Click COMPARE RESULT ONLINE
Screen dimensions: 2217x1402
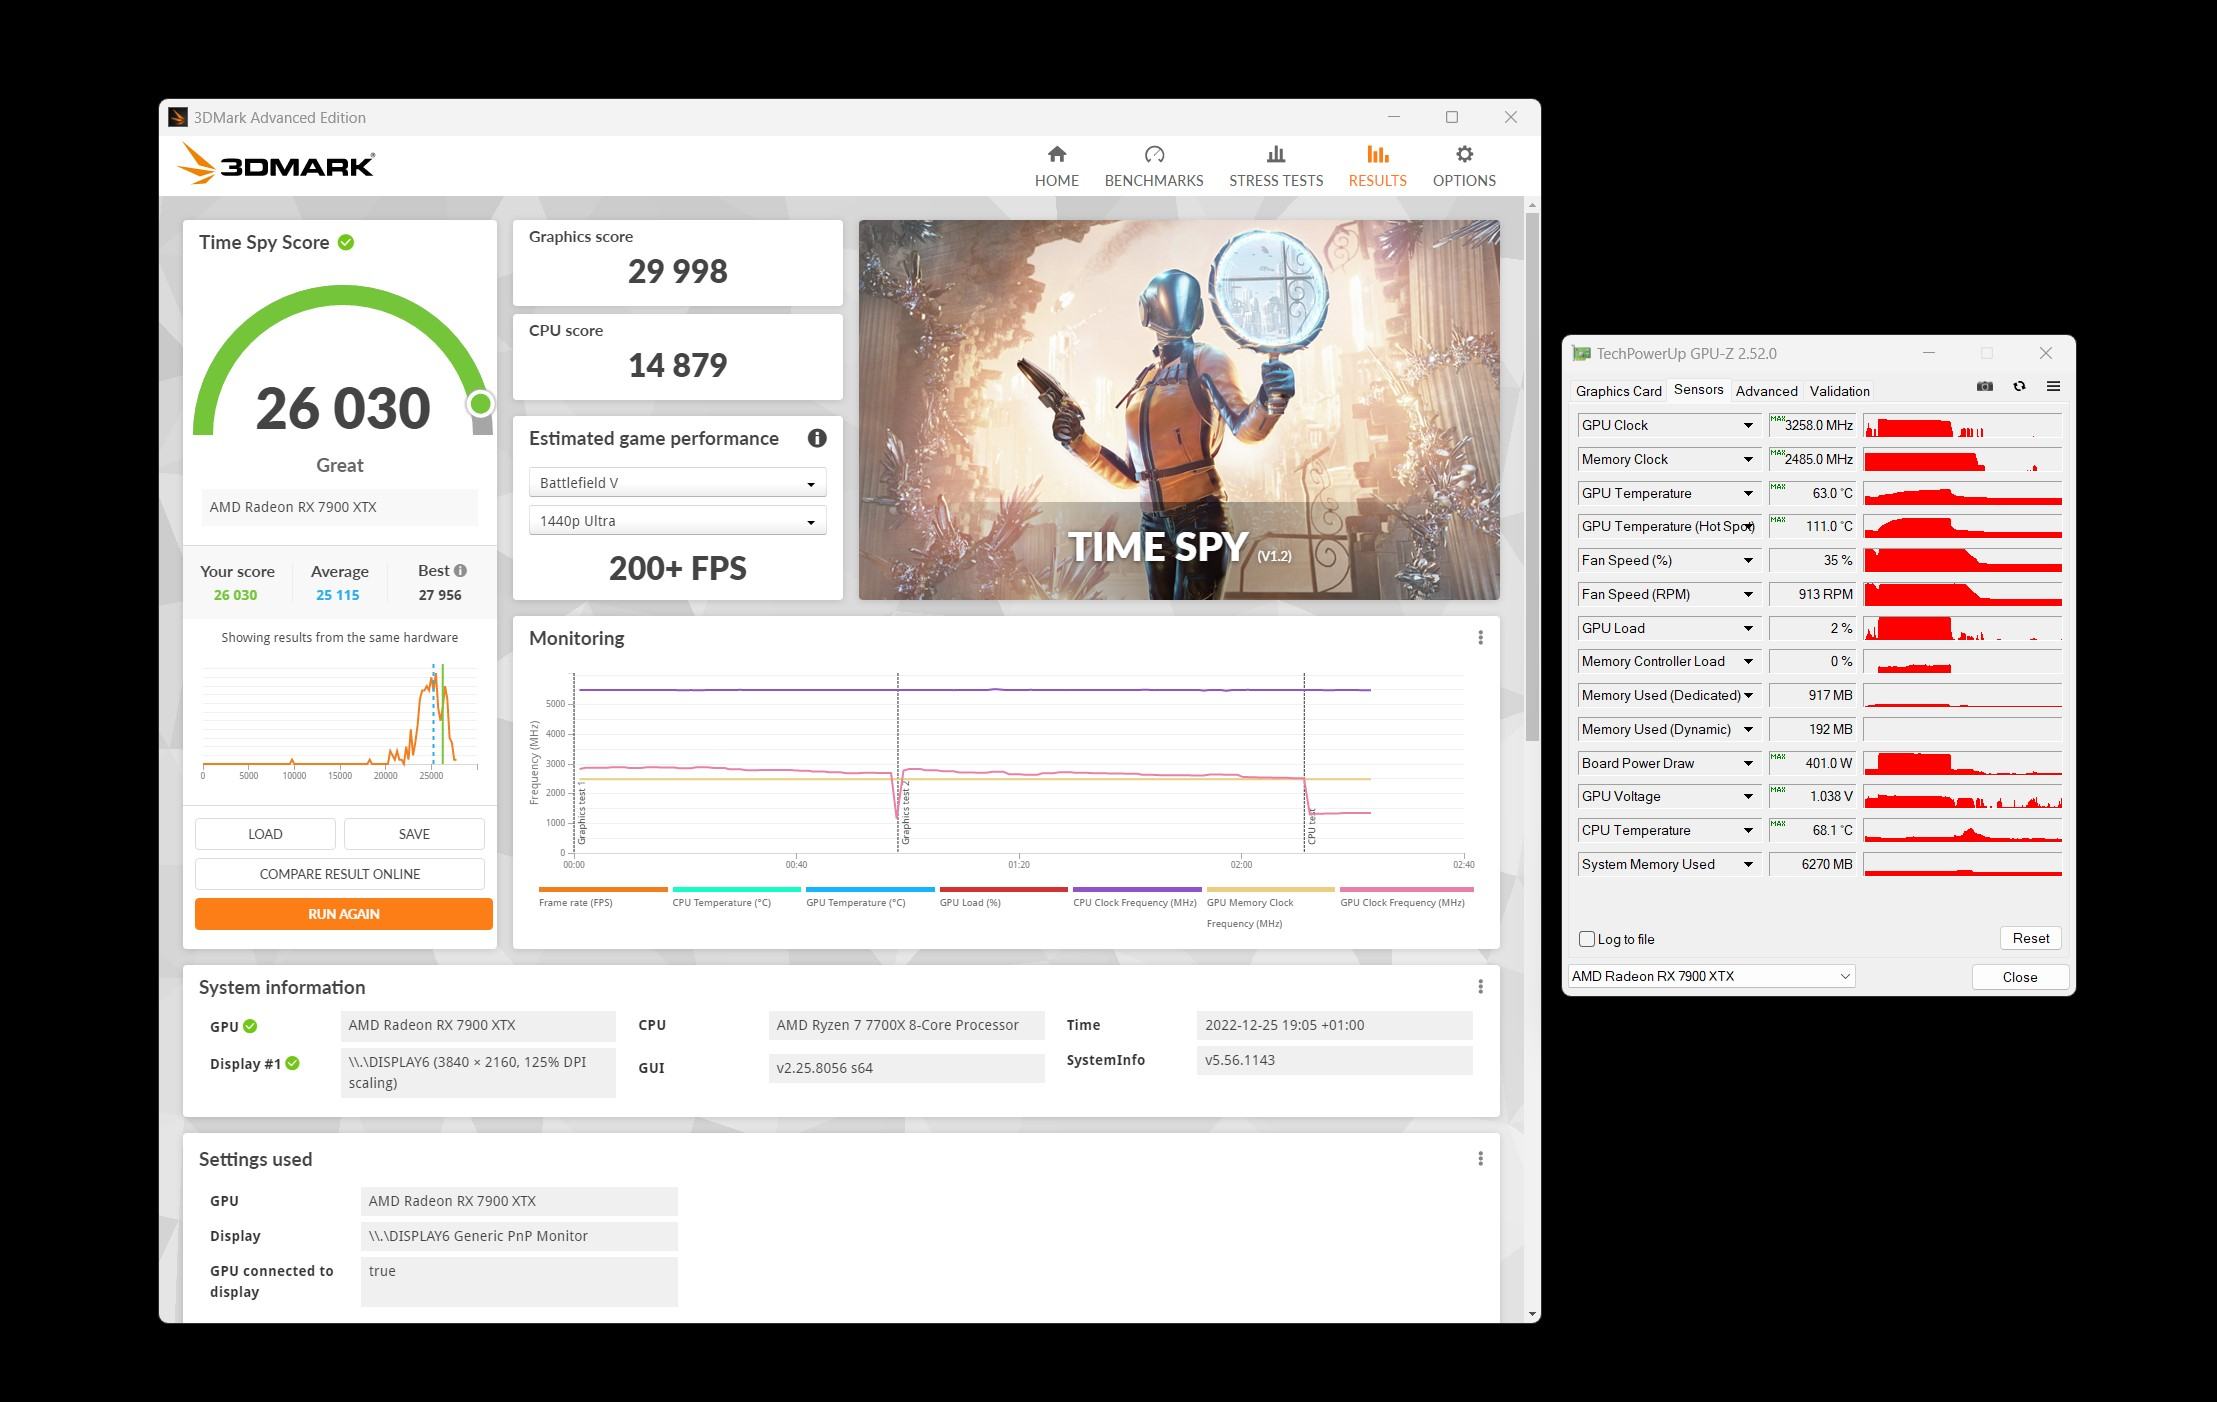340,874
